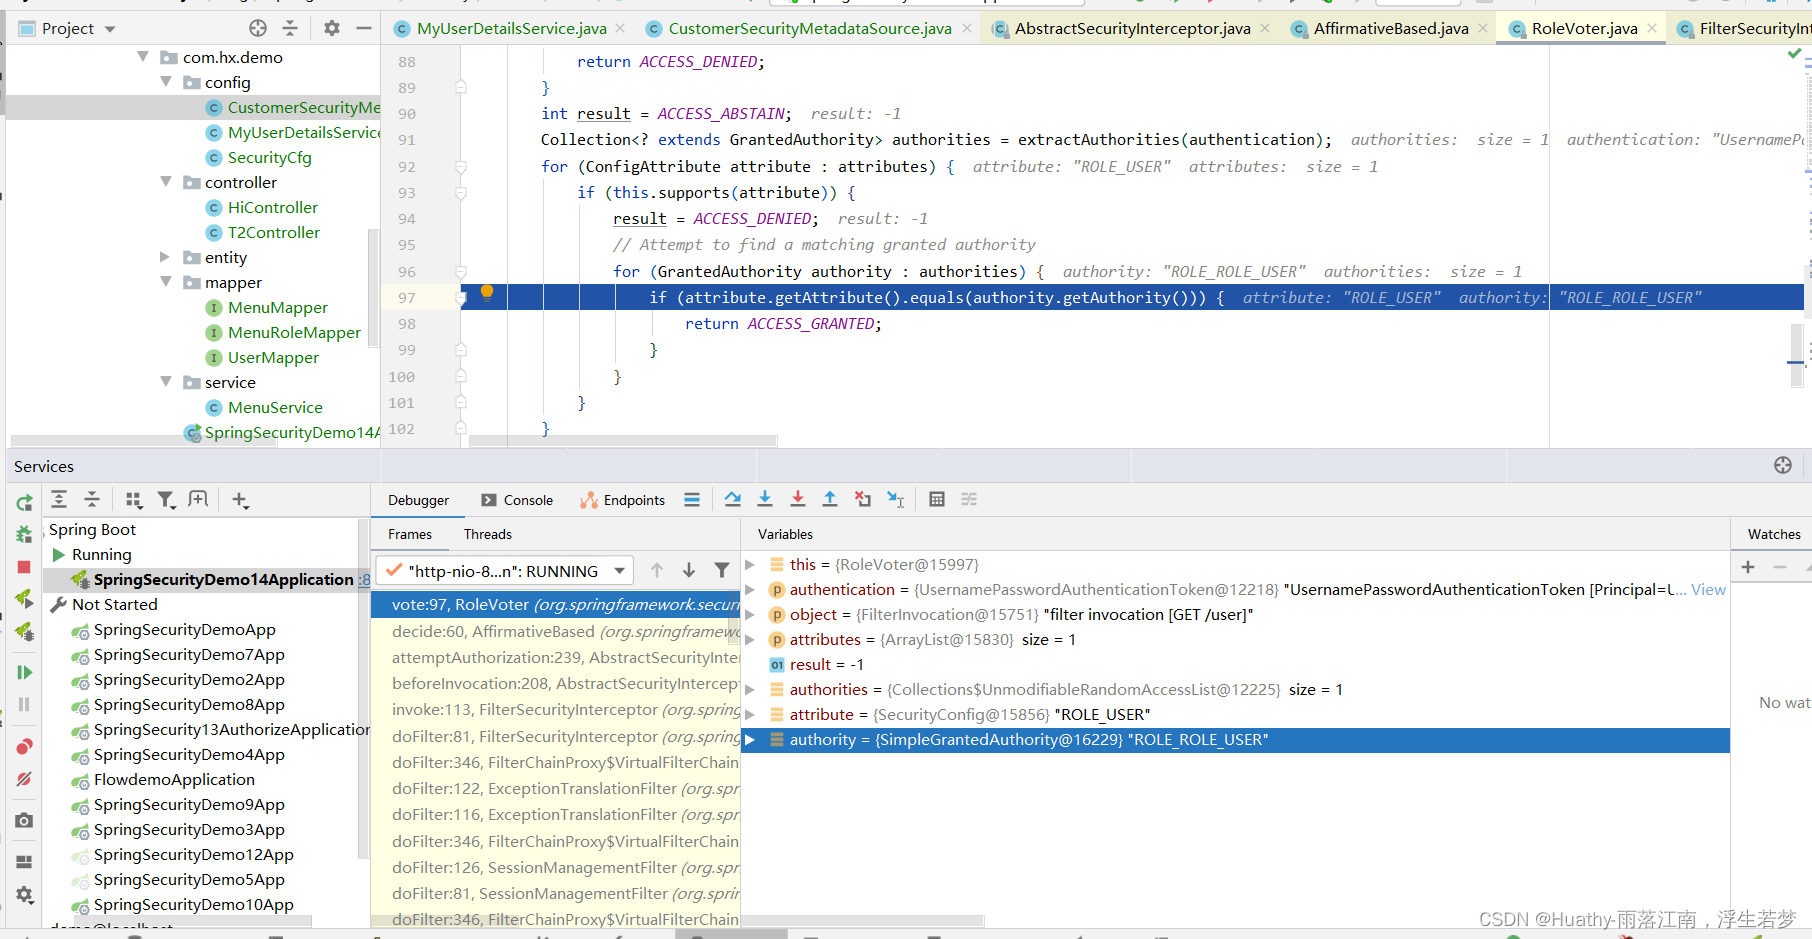Open the Project view dropdown
This screenshot has height=939, width=1812.
point(110,29)
